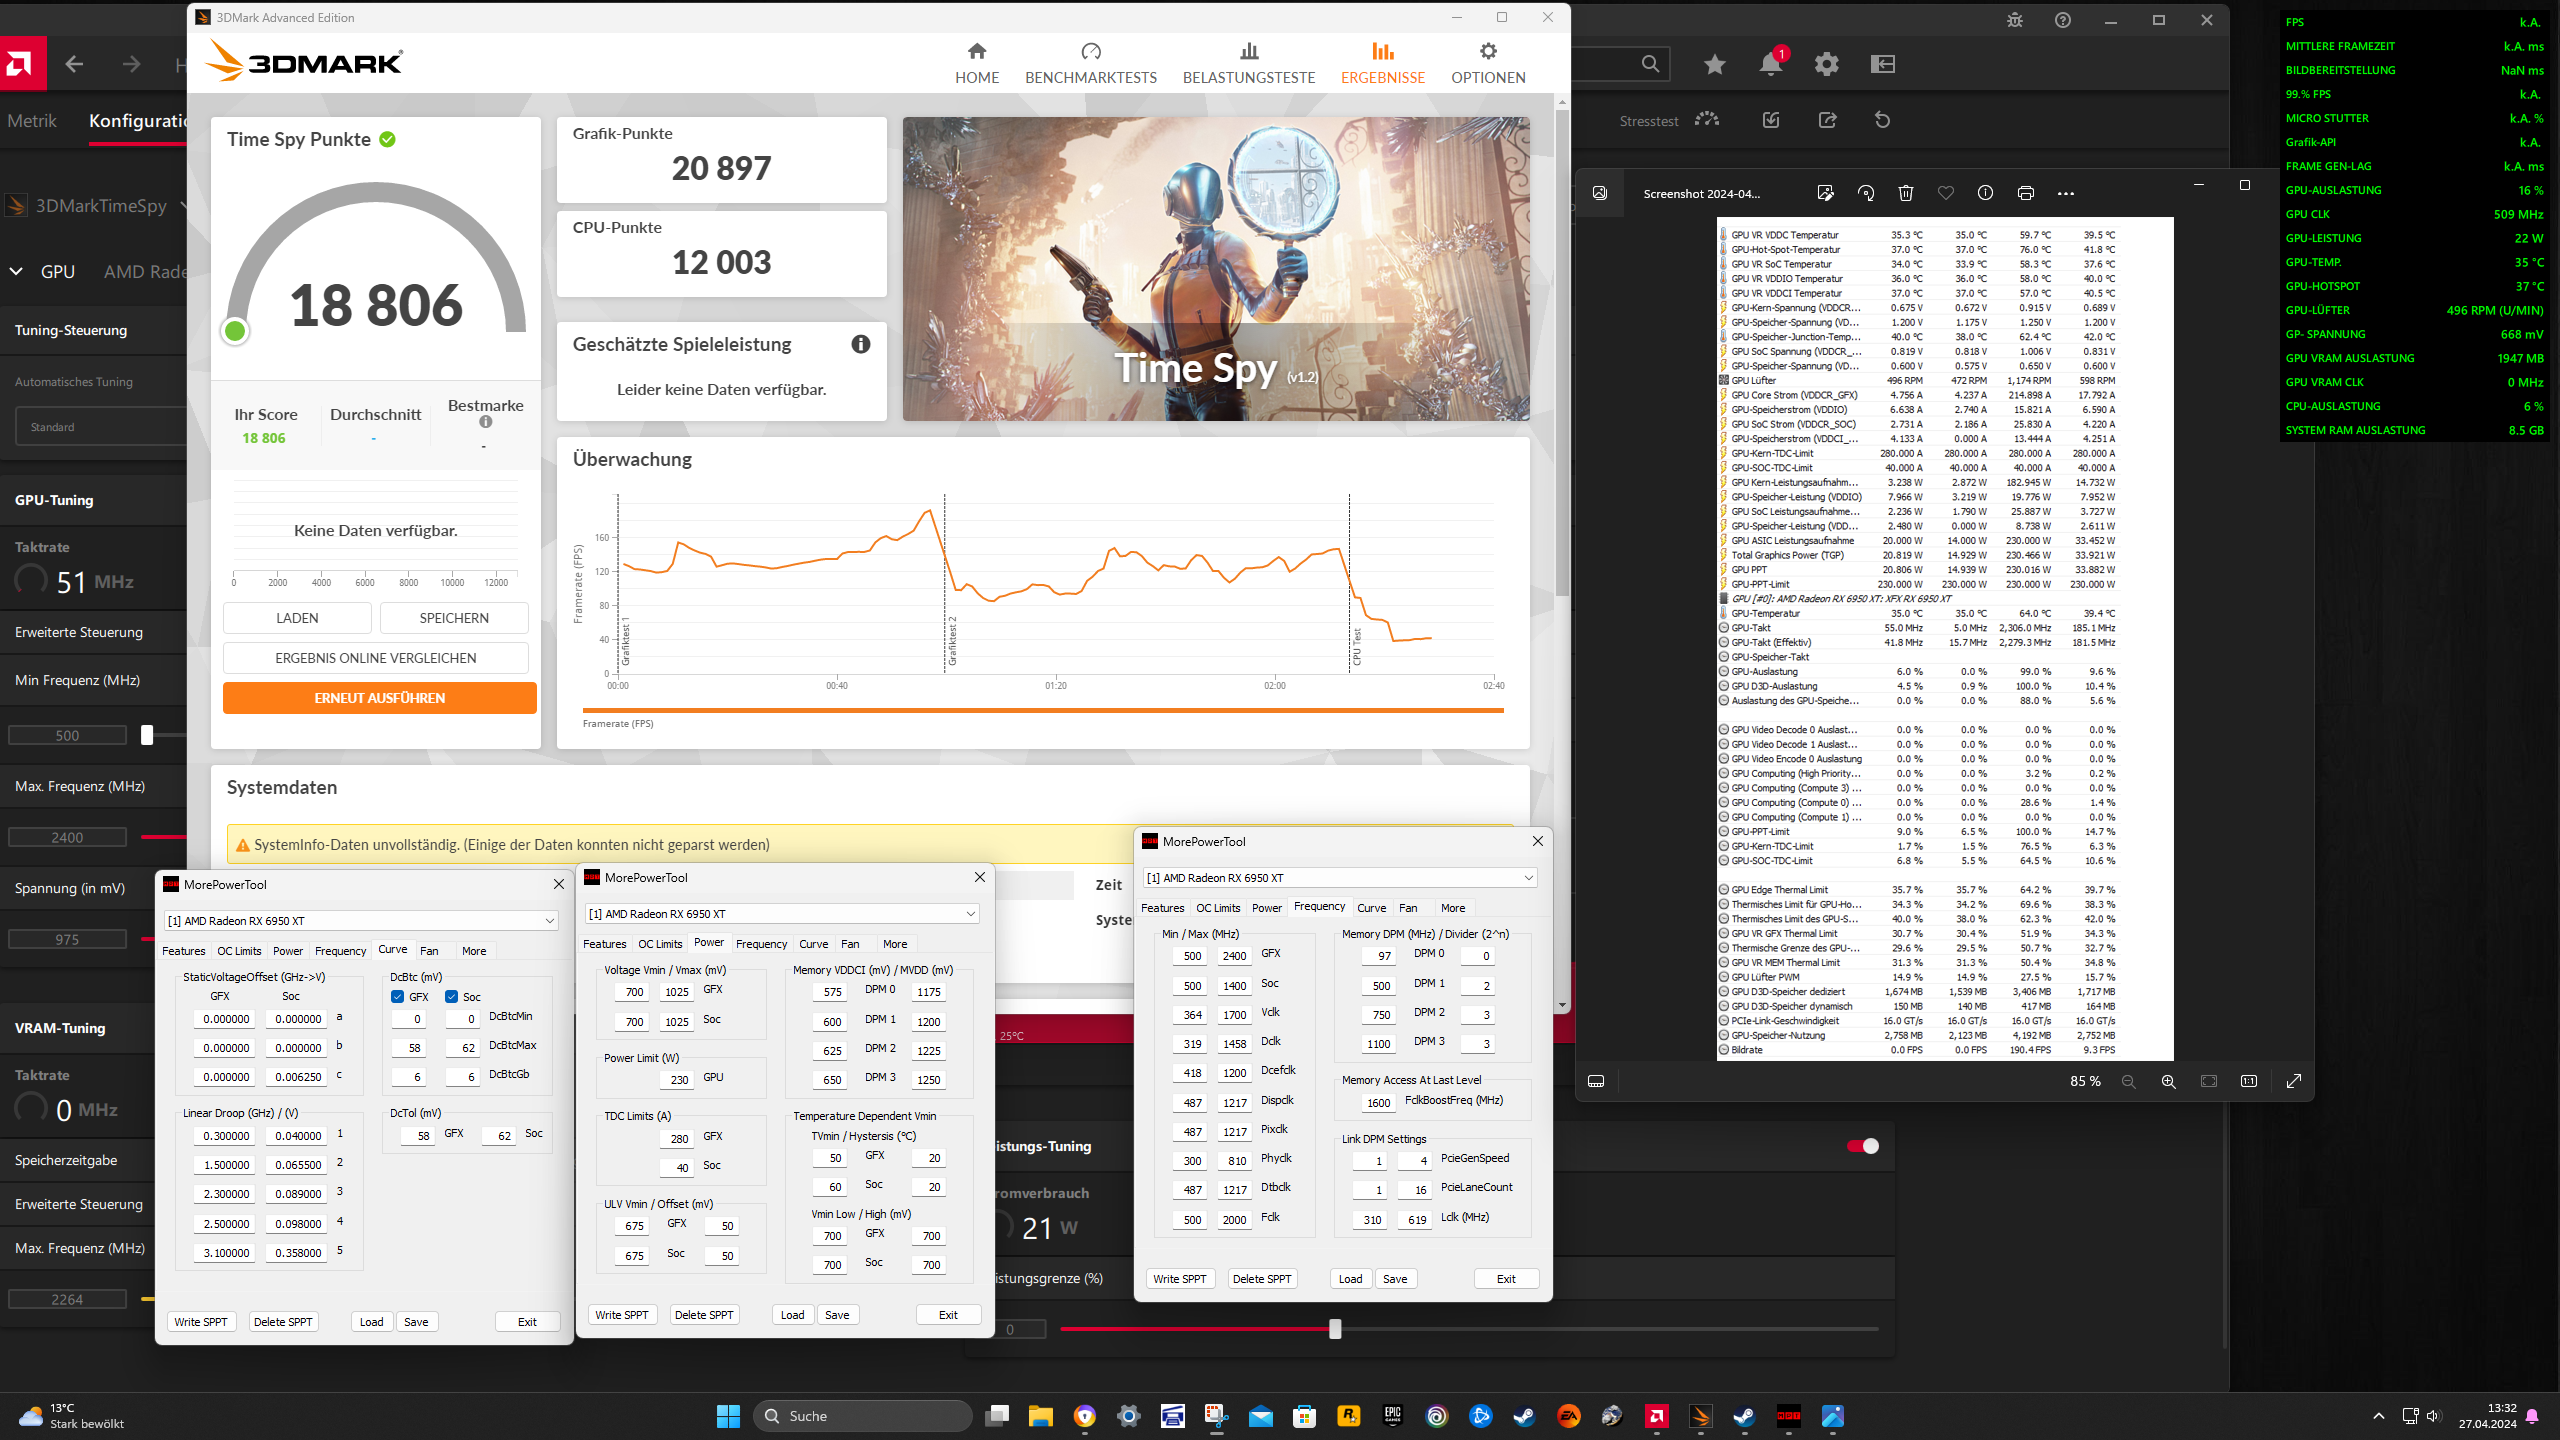Click the notification bell in AMD Software

coord(1770,64)
